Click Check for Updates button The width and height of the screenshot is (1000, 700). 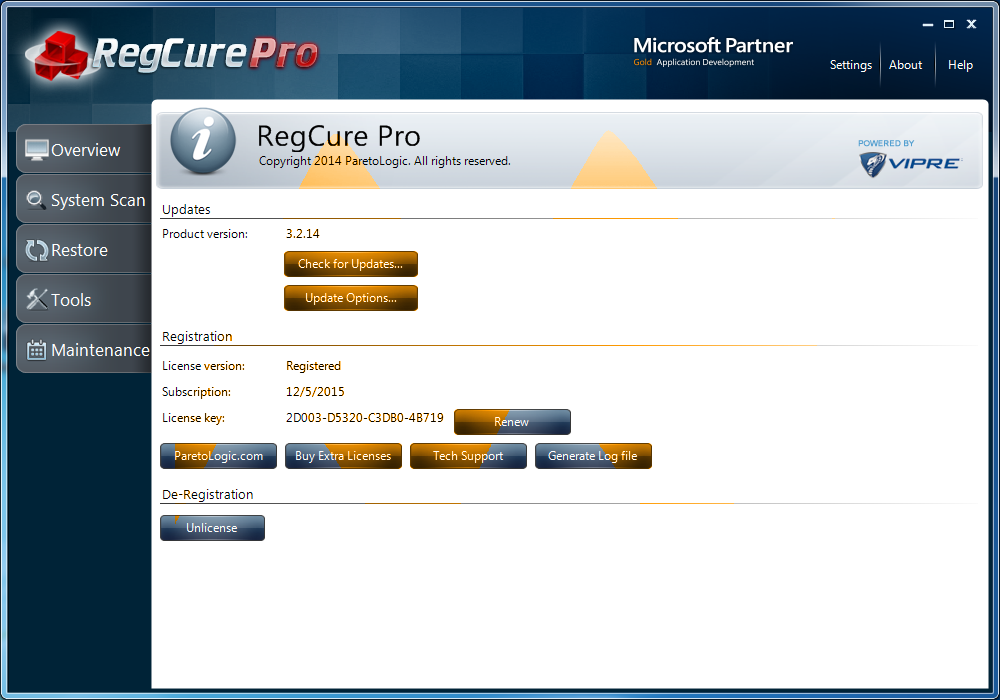351,264
